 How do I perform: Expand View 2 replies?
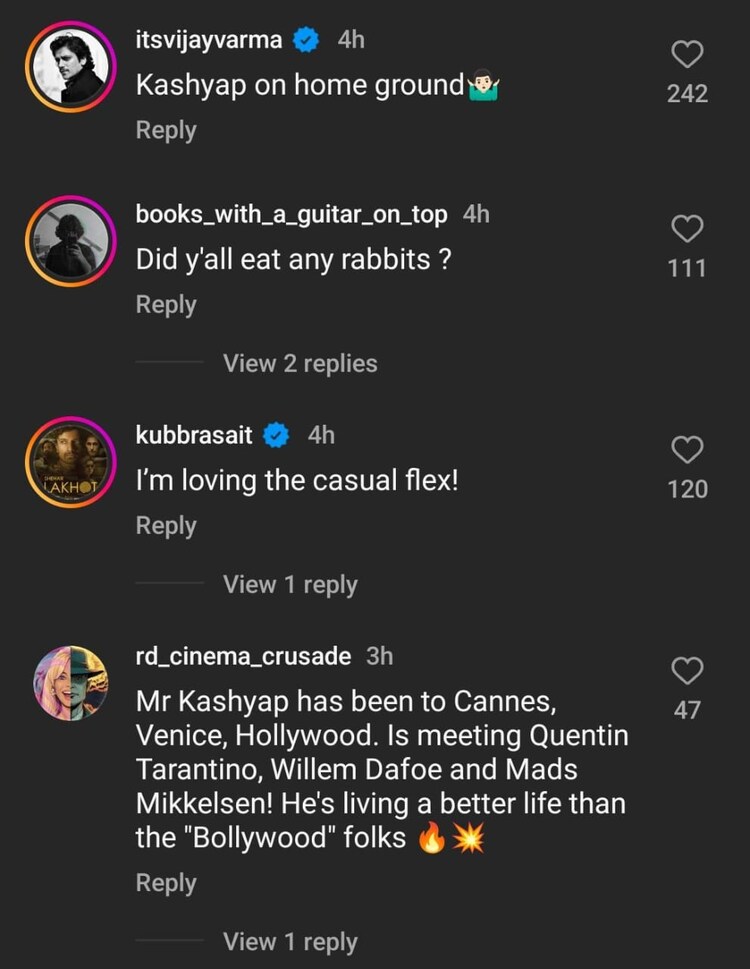pyautogui.click(x=300, y=363)
